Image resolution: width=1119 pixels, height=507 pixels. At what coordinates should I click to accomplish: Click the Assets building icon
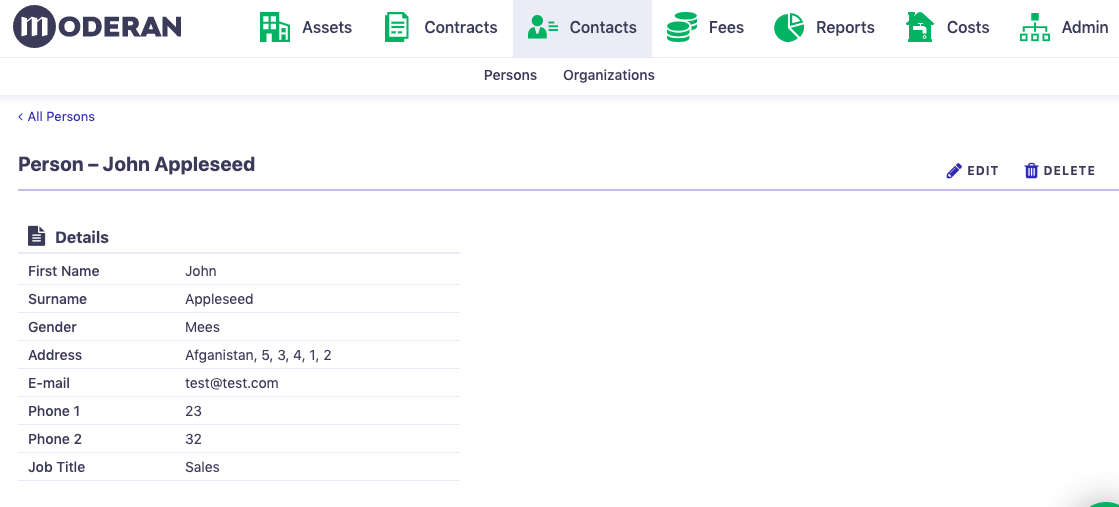[275, 27]
